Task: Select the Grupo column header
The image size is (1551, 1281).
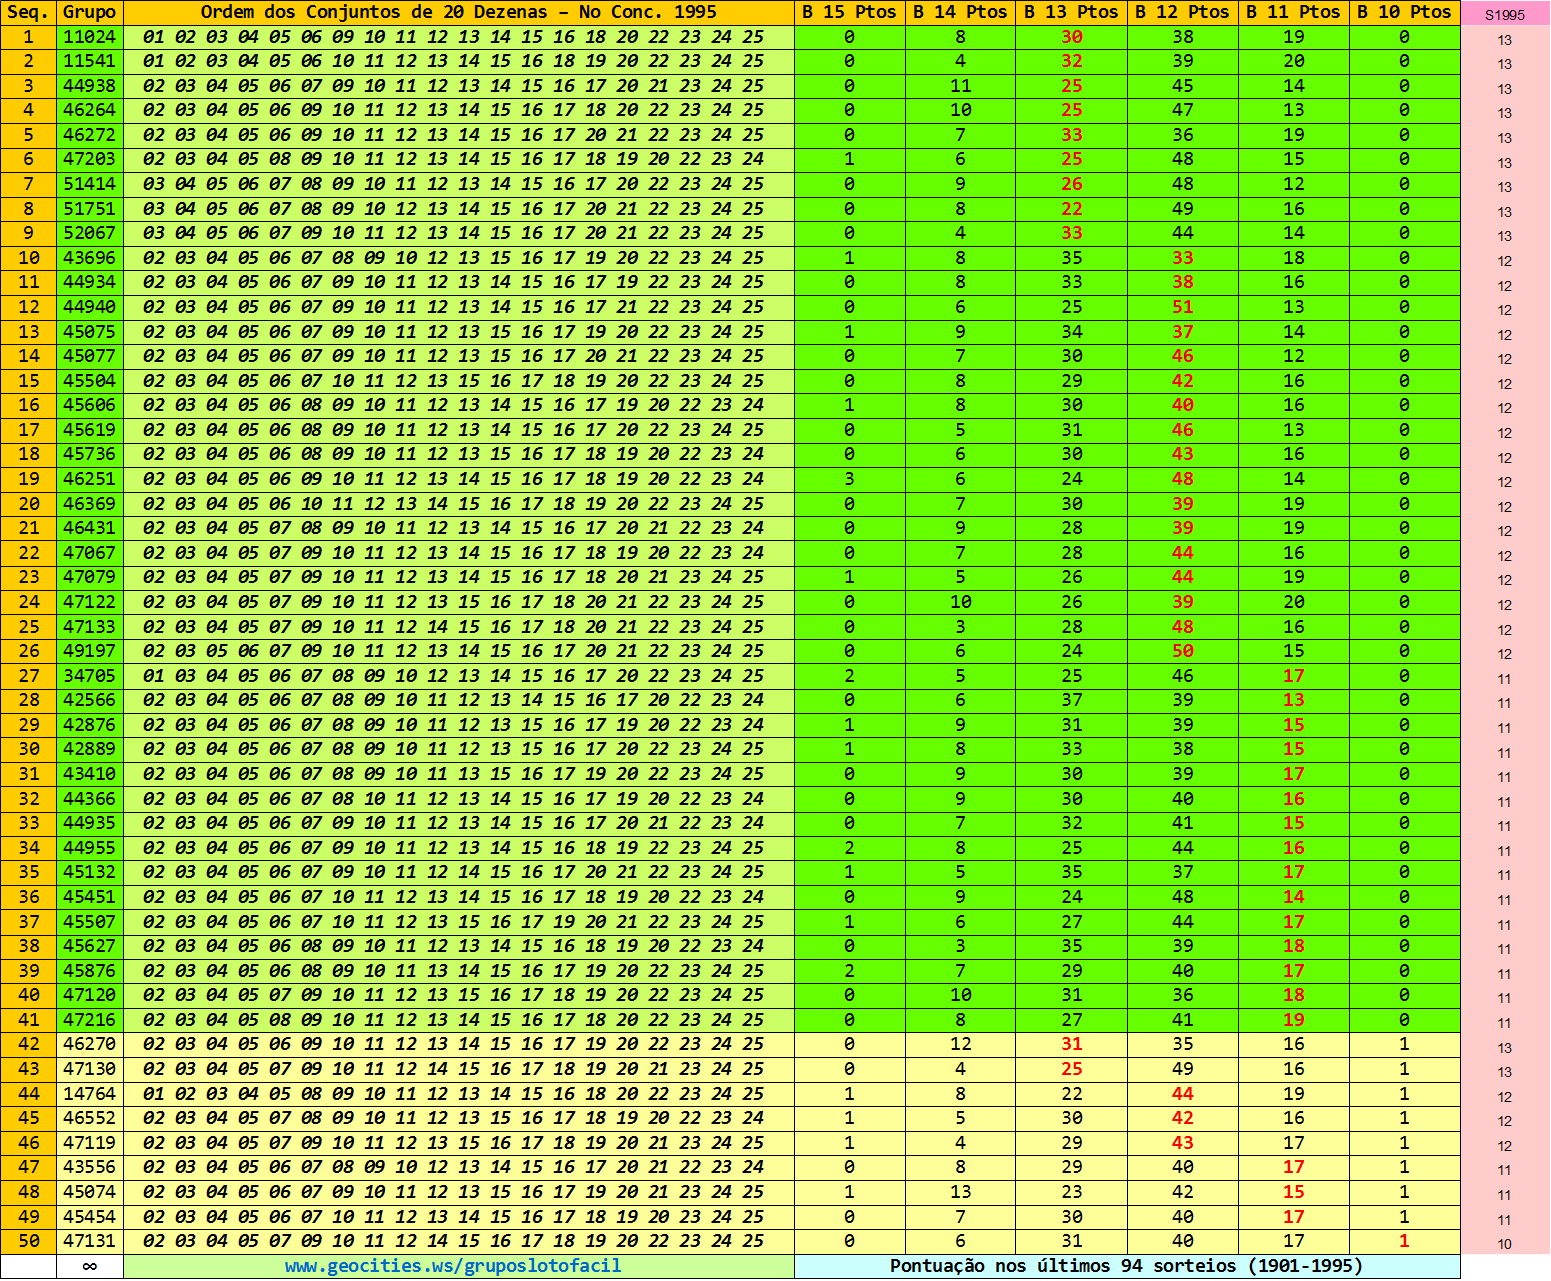Action: pos(90,13)
